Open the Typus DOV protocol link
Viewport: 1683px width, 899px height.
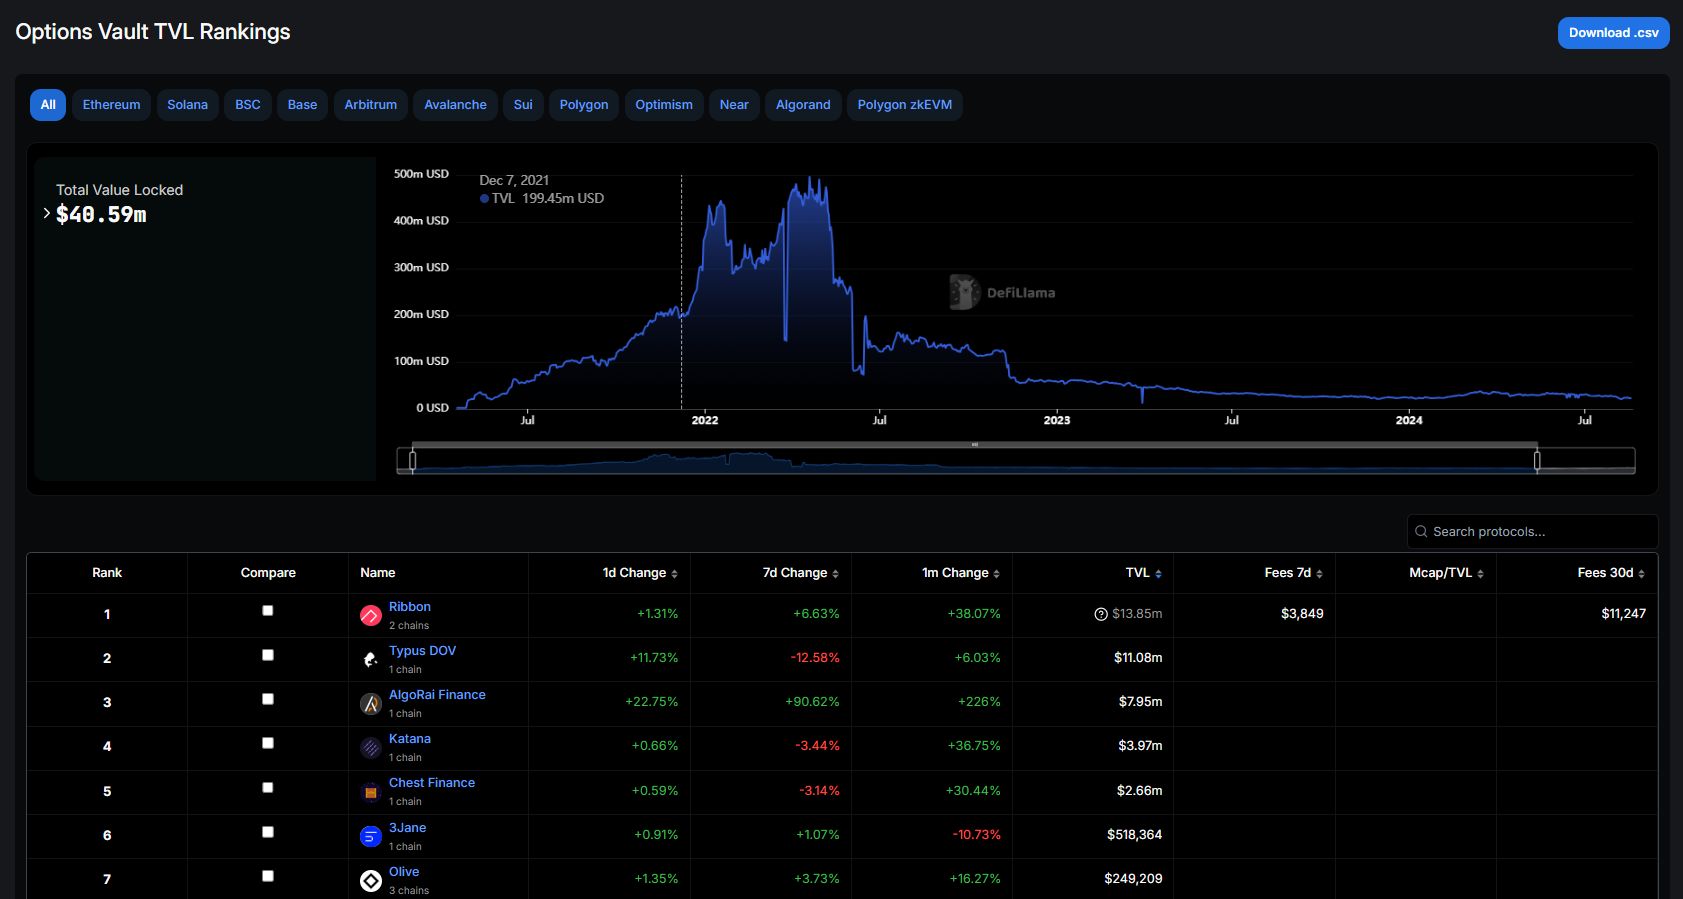pyautogui.click(x=422, y=651)
